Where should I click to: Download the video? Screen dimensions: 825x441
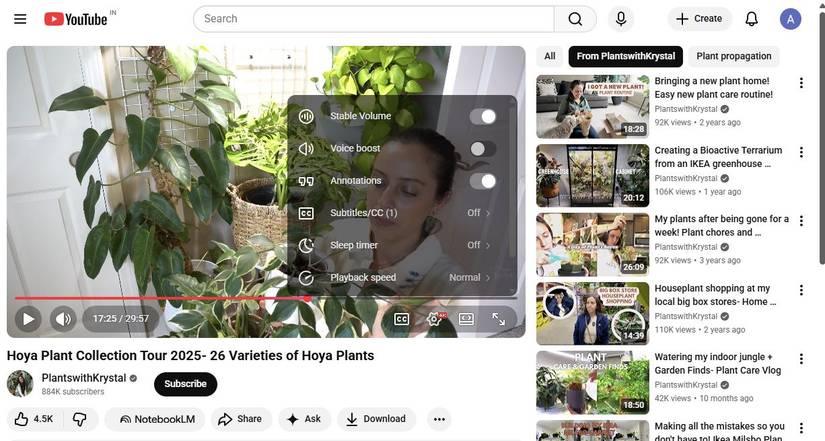tap(376, 419)
